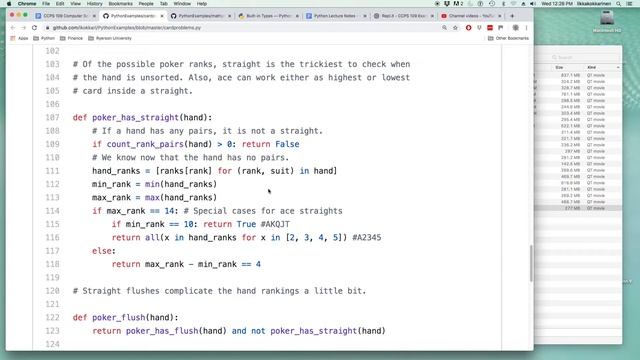
Task: Open Macintosh HD drive on desktop
Action: point(607,22)
